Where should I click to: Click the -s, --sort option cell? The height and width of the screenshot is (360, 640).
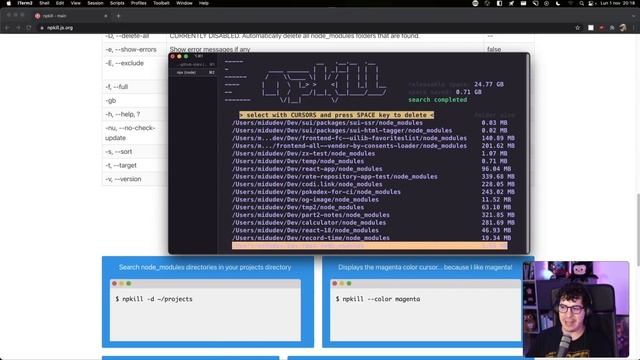pos(134,151)
